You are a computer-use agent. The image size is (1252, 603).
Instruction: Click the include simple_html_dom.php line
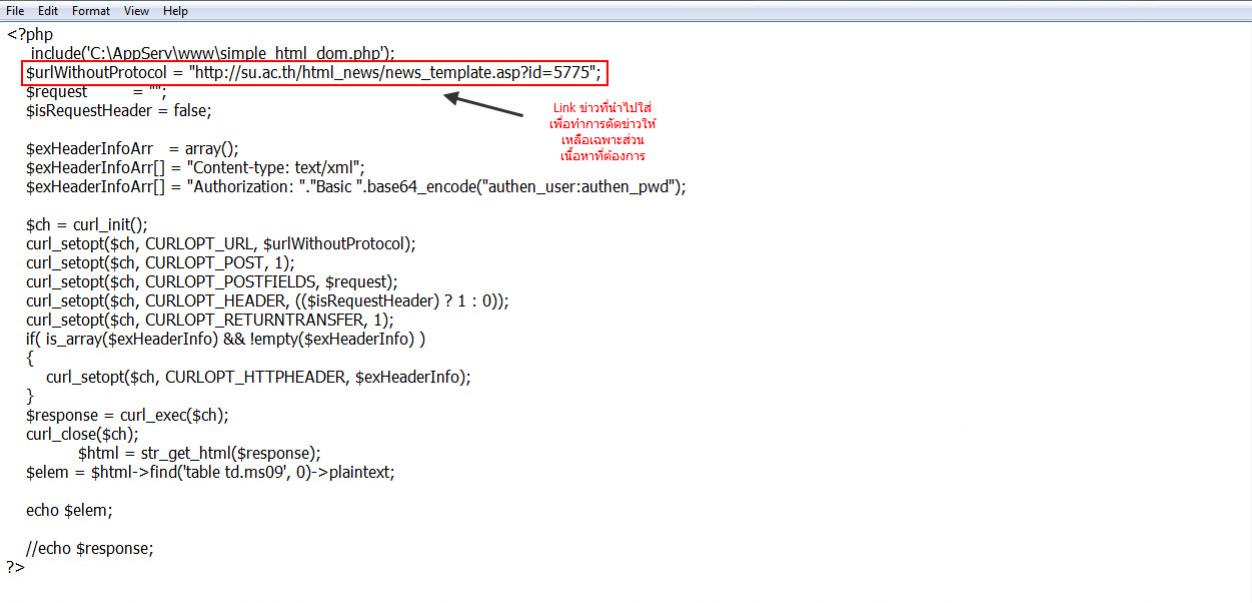pos(212,54)
